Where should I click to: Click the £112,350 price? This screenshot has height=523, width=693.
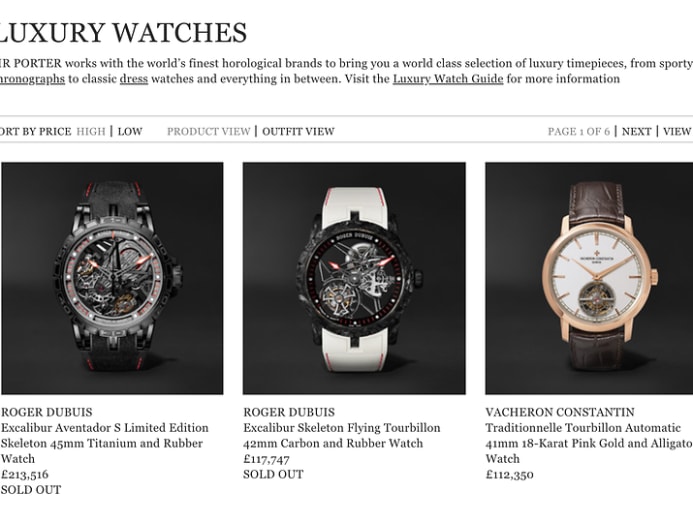pyautogui.click(x=510, y=474)
